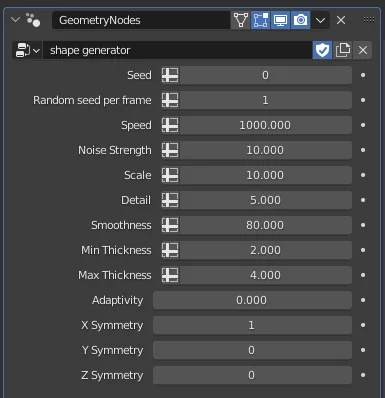Screen dimensions: 385x398
Task: Edit the shape generator node group name
Action: [177, 50]
